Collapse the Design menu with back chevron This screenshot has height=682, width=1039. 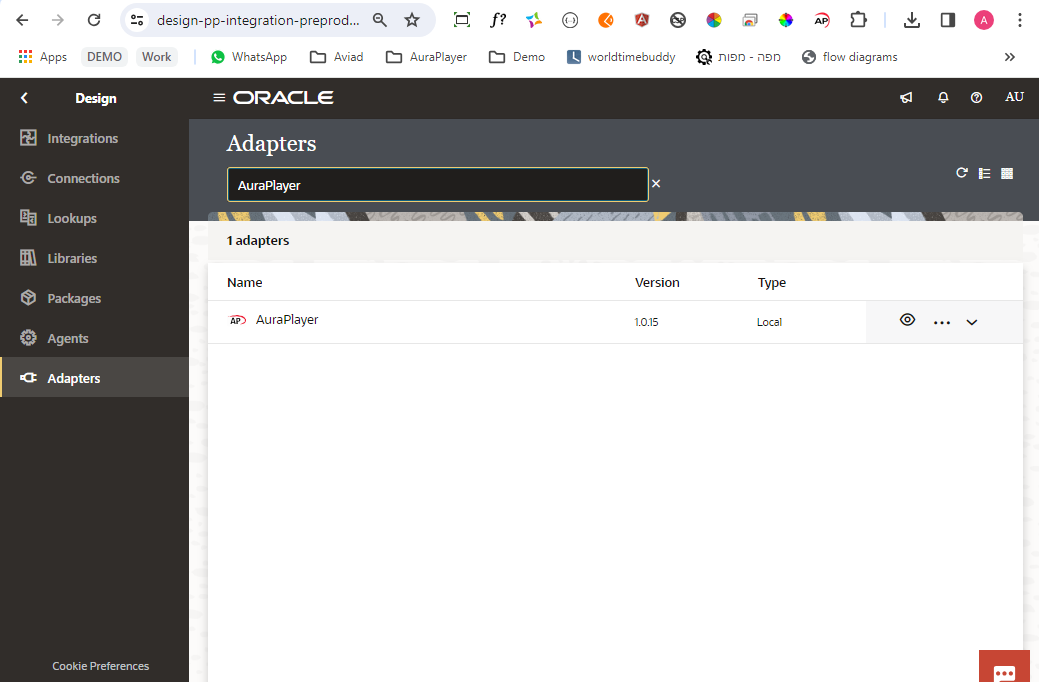click(25, 98)
